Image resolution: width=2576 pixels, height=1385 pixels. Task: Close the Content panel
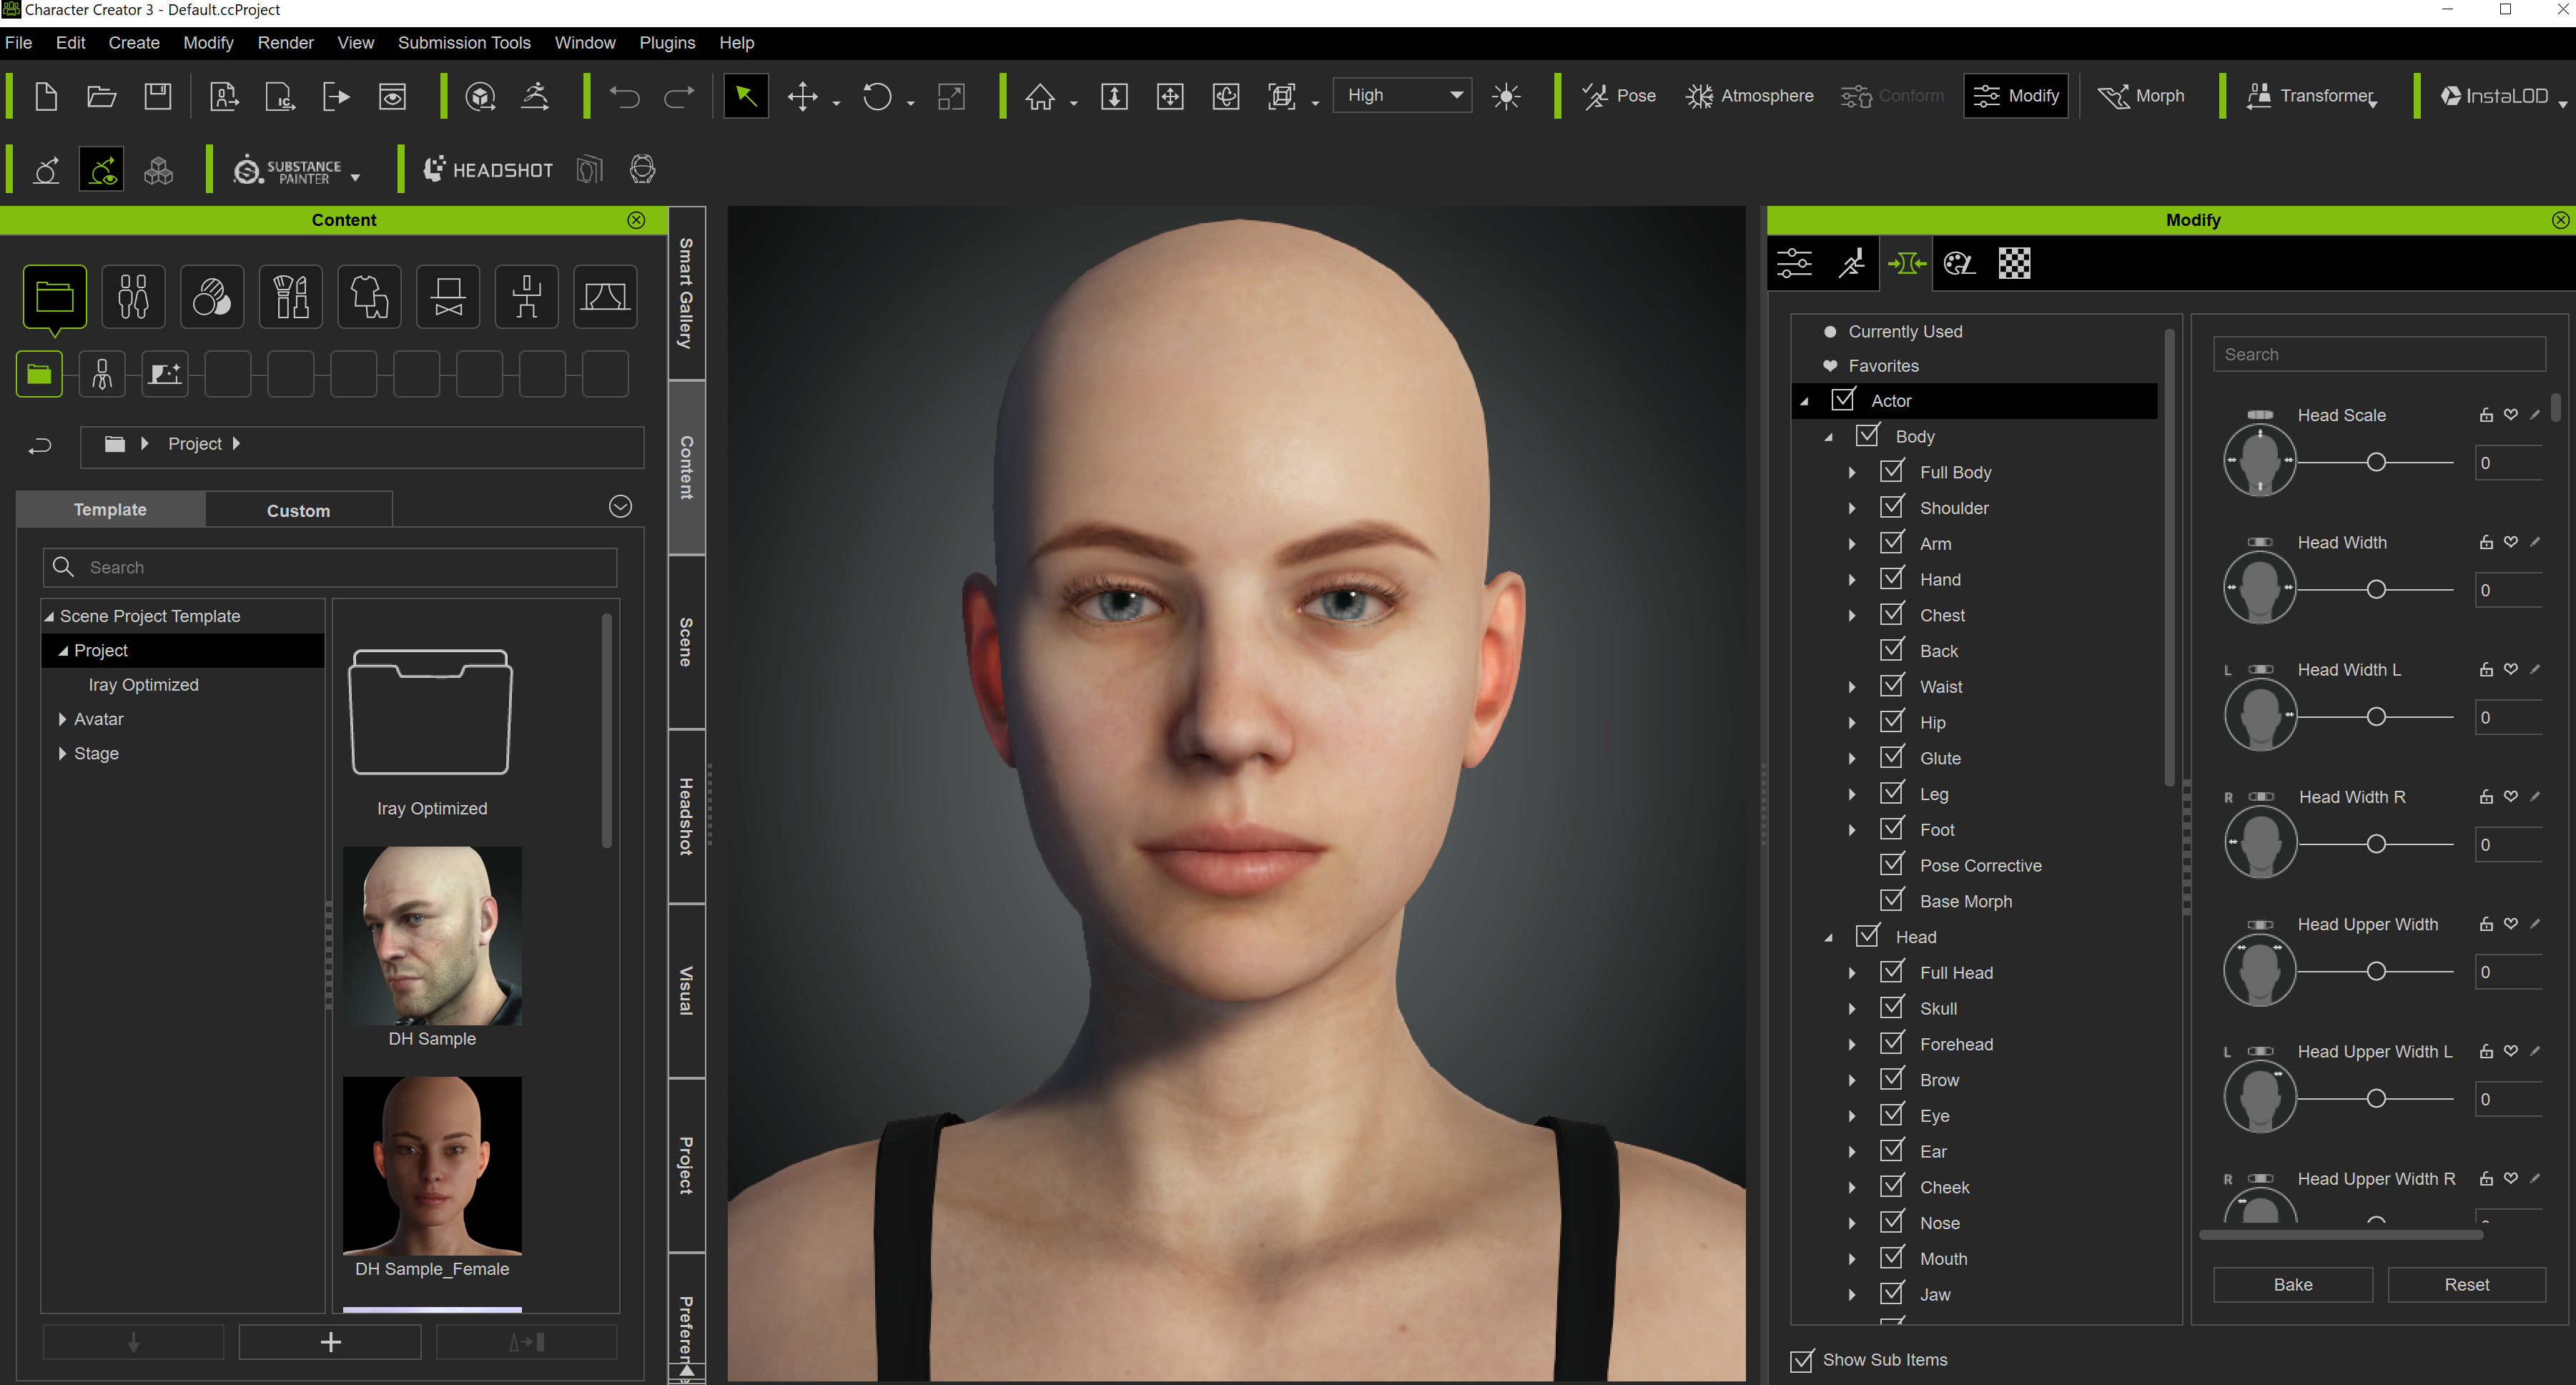click(x=636, y=220)
